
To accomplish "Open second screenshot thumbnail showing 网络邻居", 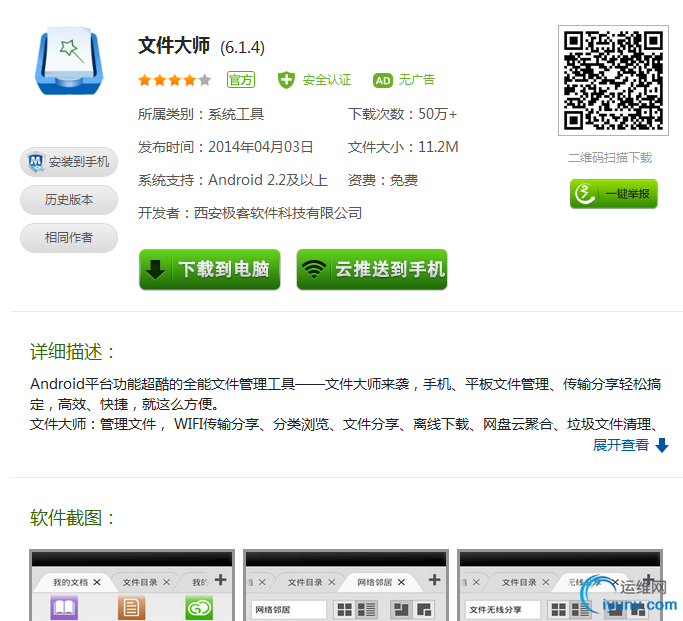I will pos(346,585).
